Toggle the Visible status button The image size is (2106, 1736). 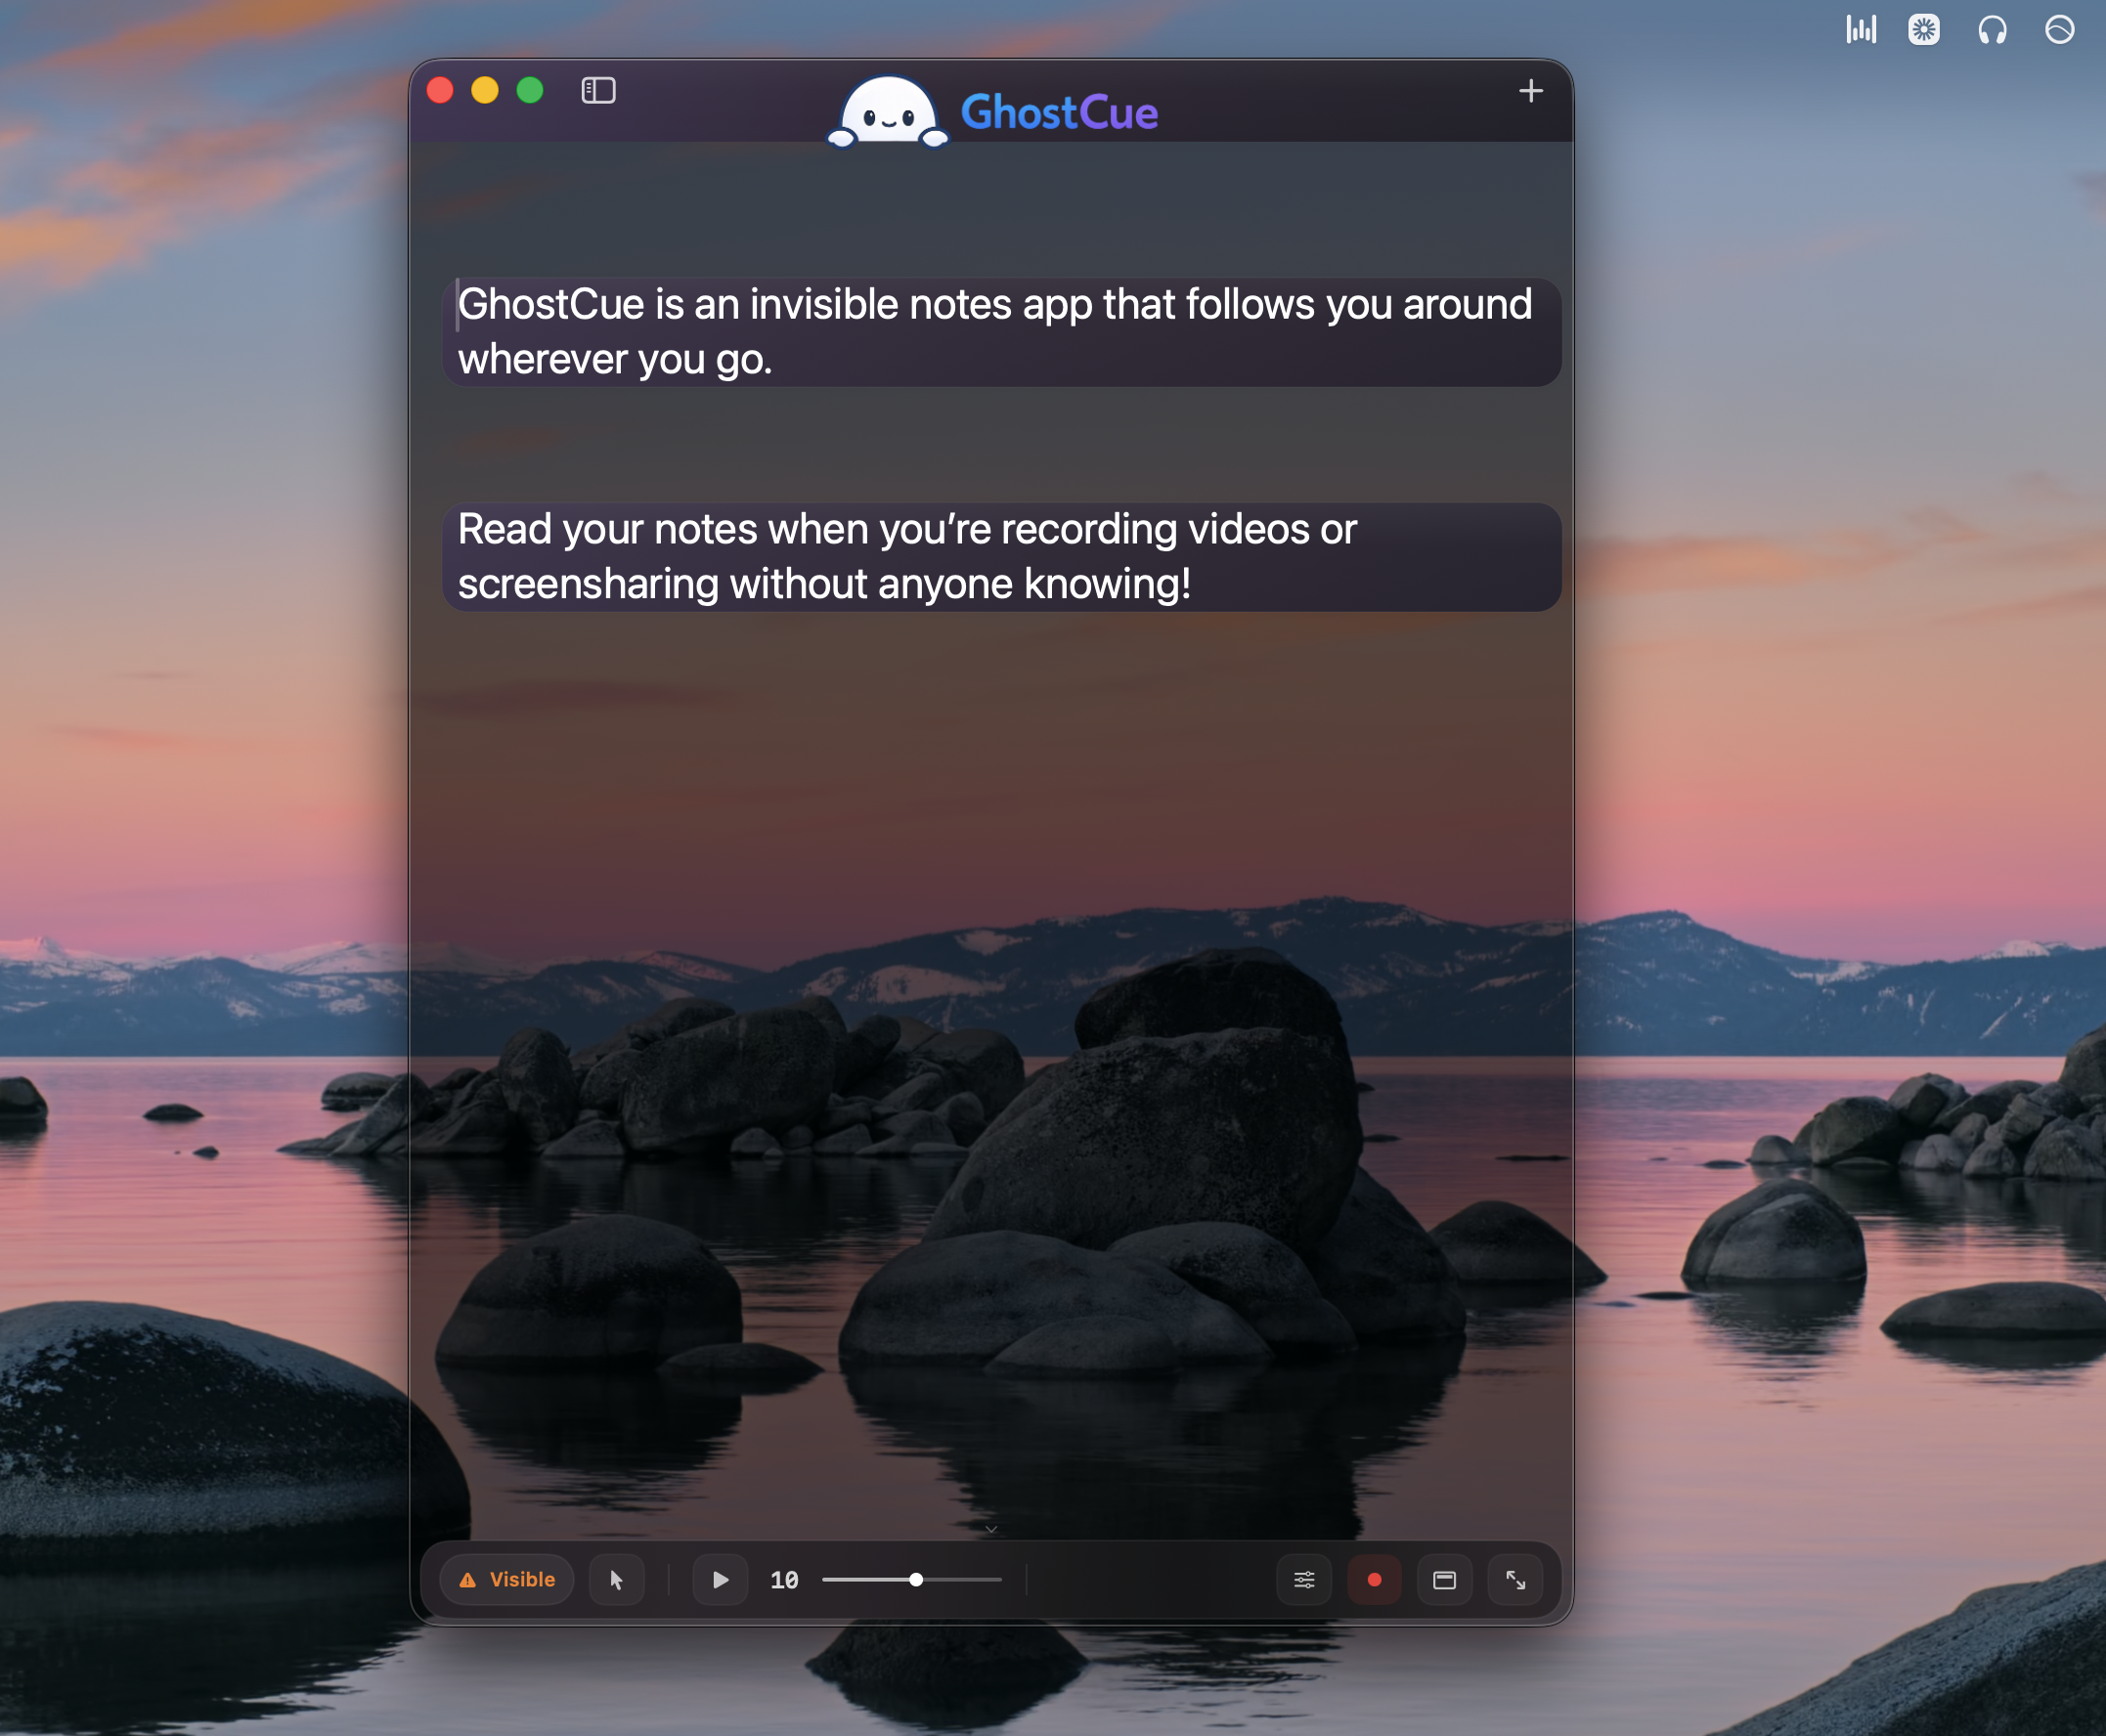point(507,1579)
